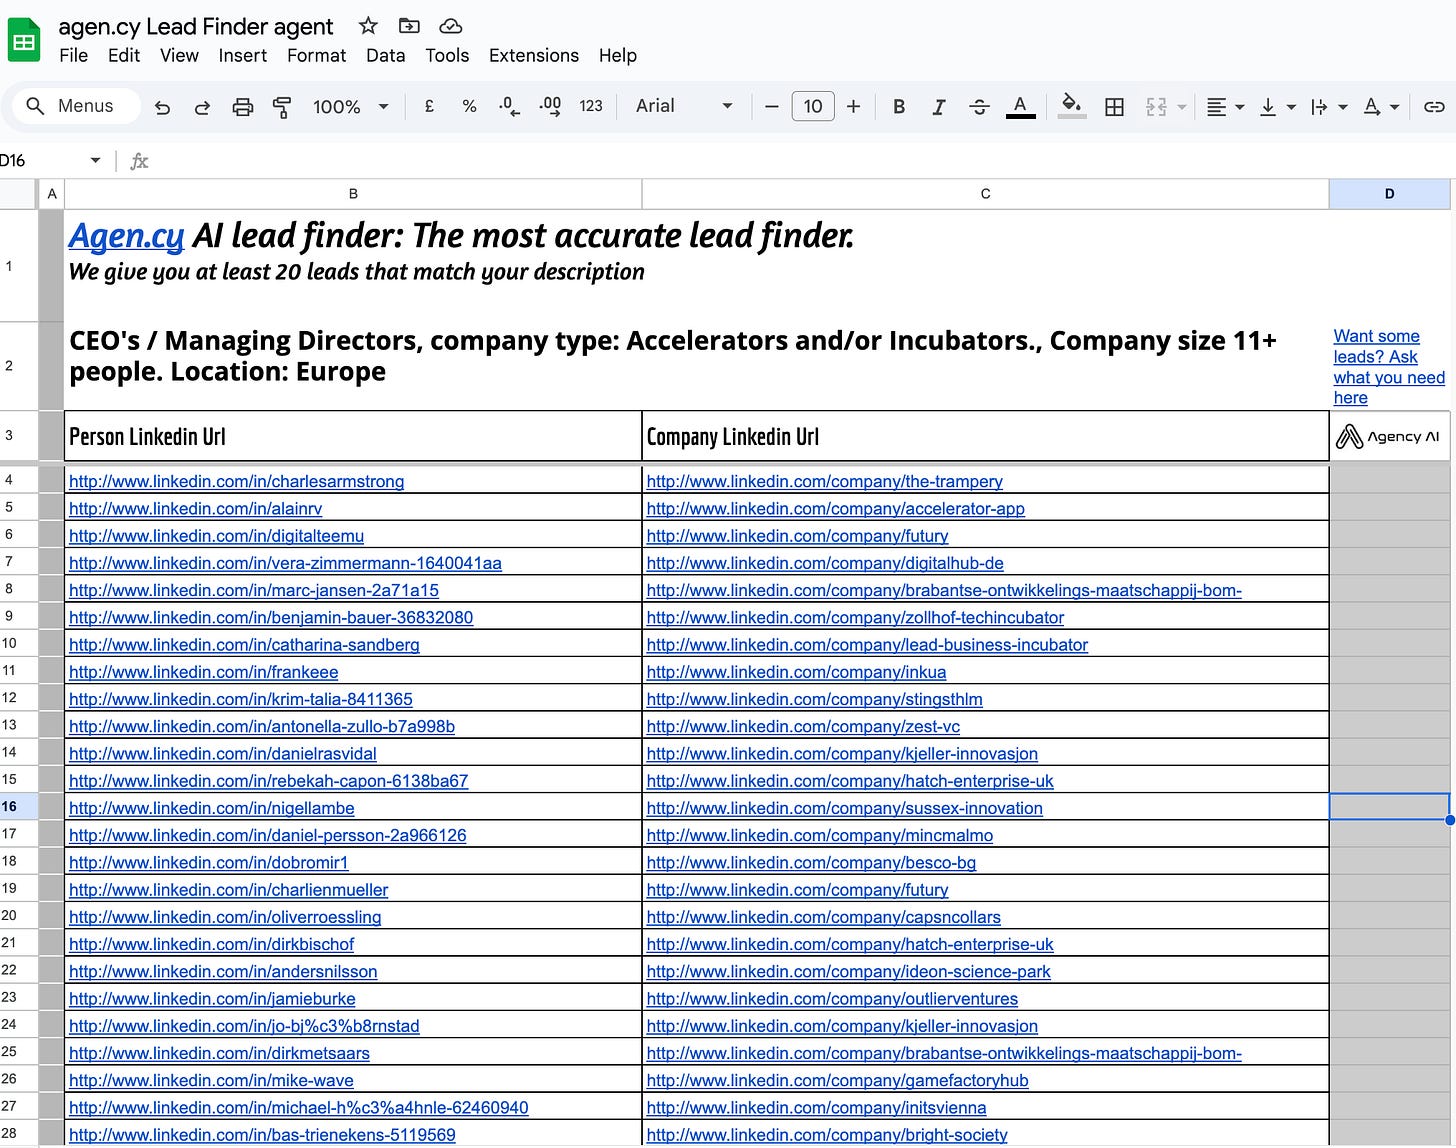Viewport: 1456px width, 1148px height.
Task: Open the text colour picker
Action: (x=1020, y=106)
